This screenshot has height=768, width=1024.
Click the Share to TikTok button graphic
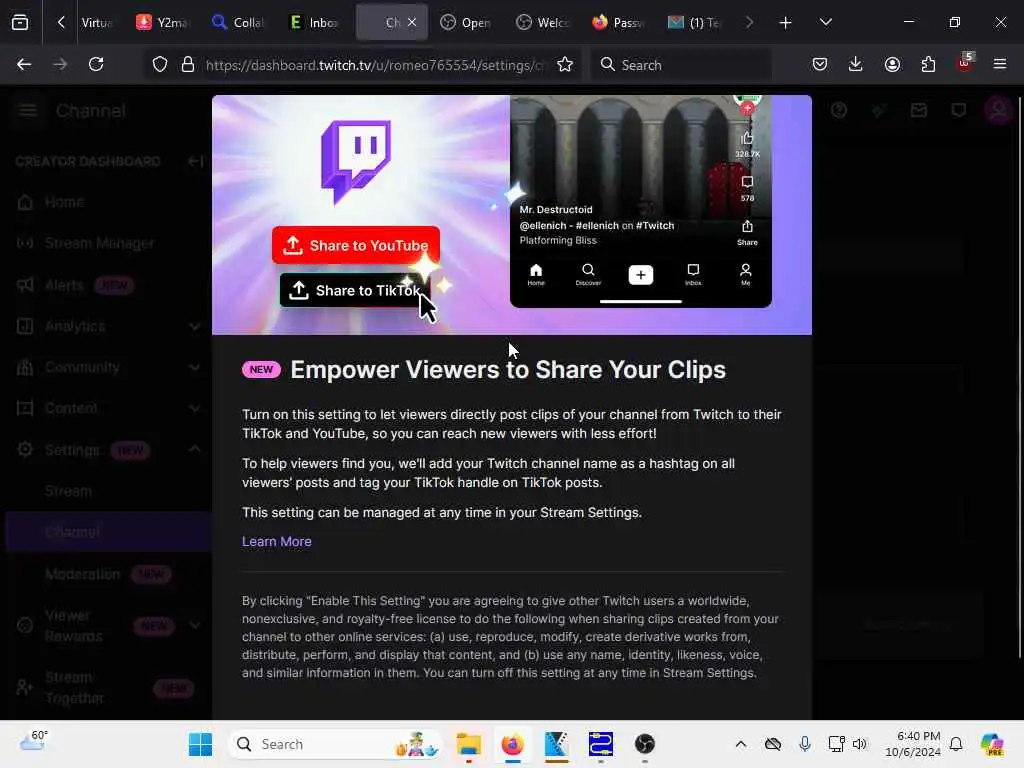[x=356, y=291]
